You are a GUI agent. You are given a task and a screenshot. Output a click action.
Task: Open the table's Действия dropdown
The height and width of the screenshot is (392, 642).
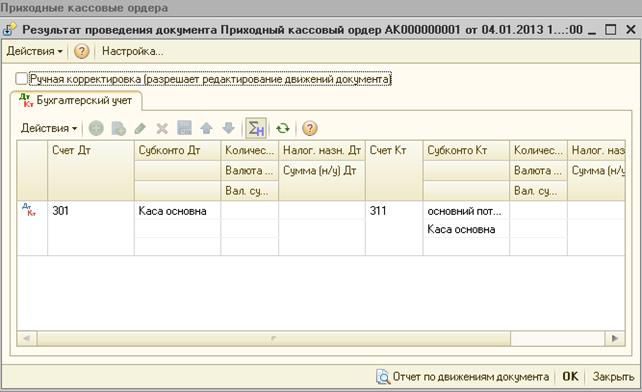49,128
